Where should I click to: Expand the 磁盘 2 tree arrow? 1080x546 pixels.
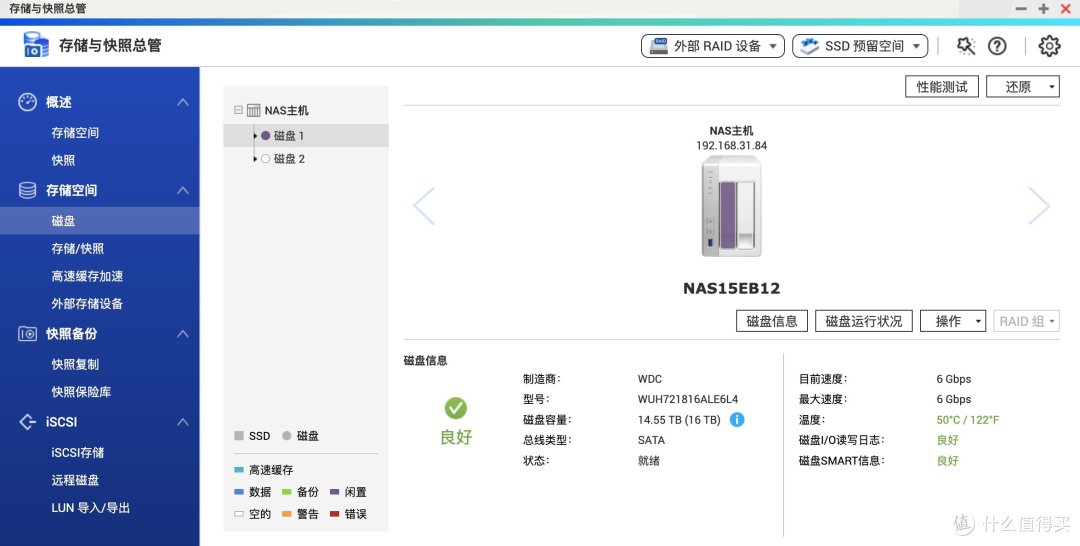pos(256,159)
